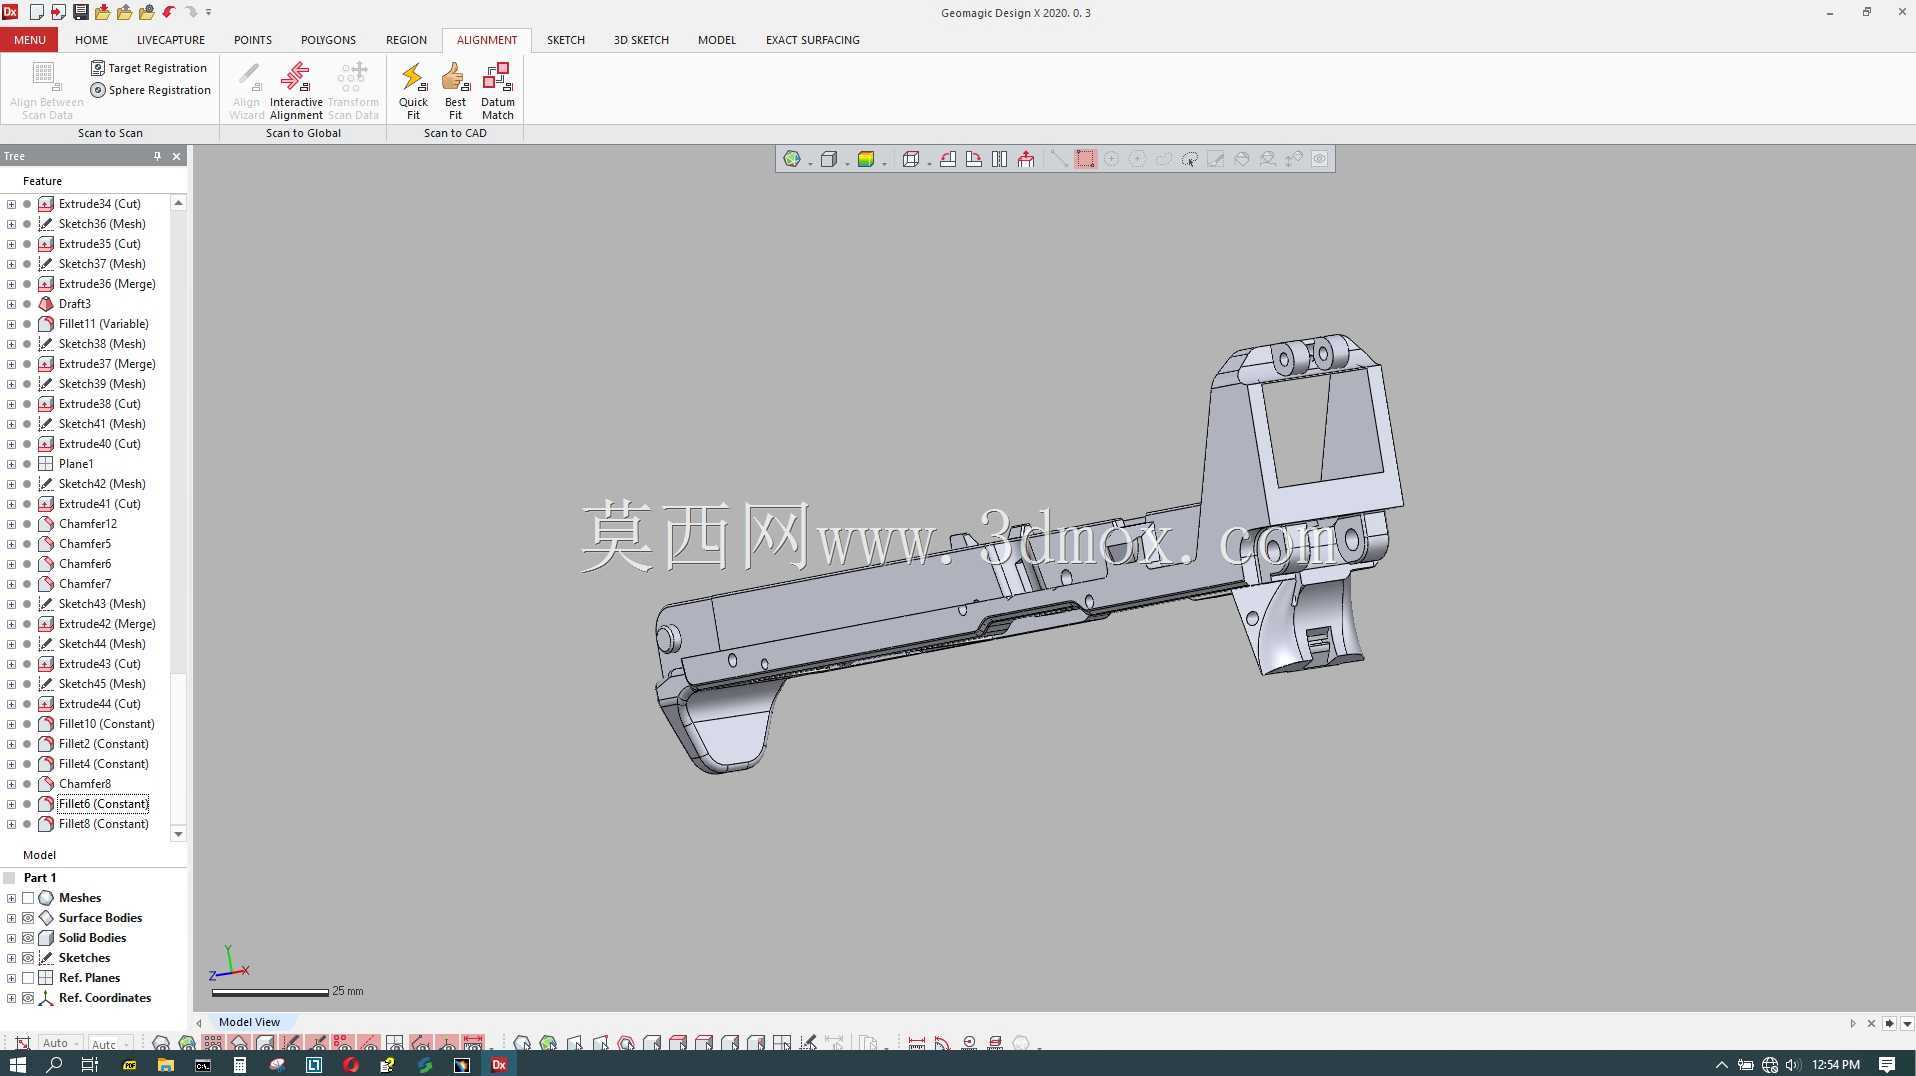Open the EXACT SURFACING tab
Image resolution: width=1916 pixels, height=1076 pixels.
(x=813, y=40)
